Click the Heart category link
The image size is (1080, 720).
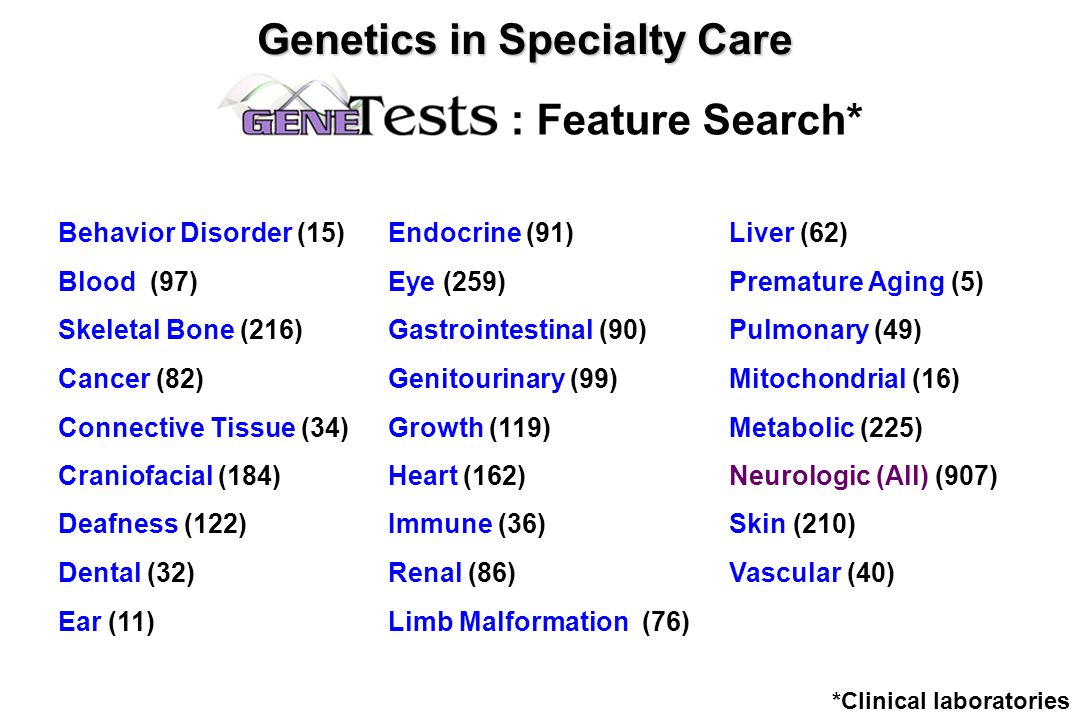[423, 476]
